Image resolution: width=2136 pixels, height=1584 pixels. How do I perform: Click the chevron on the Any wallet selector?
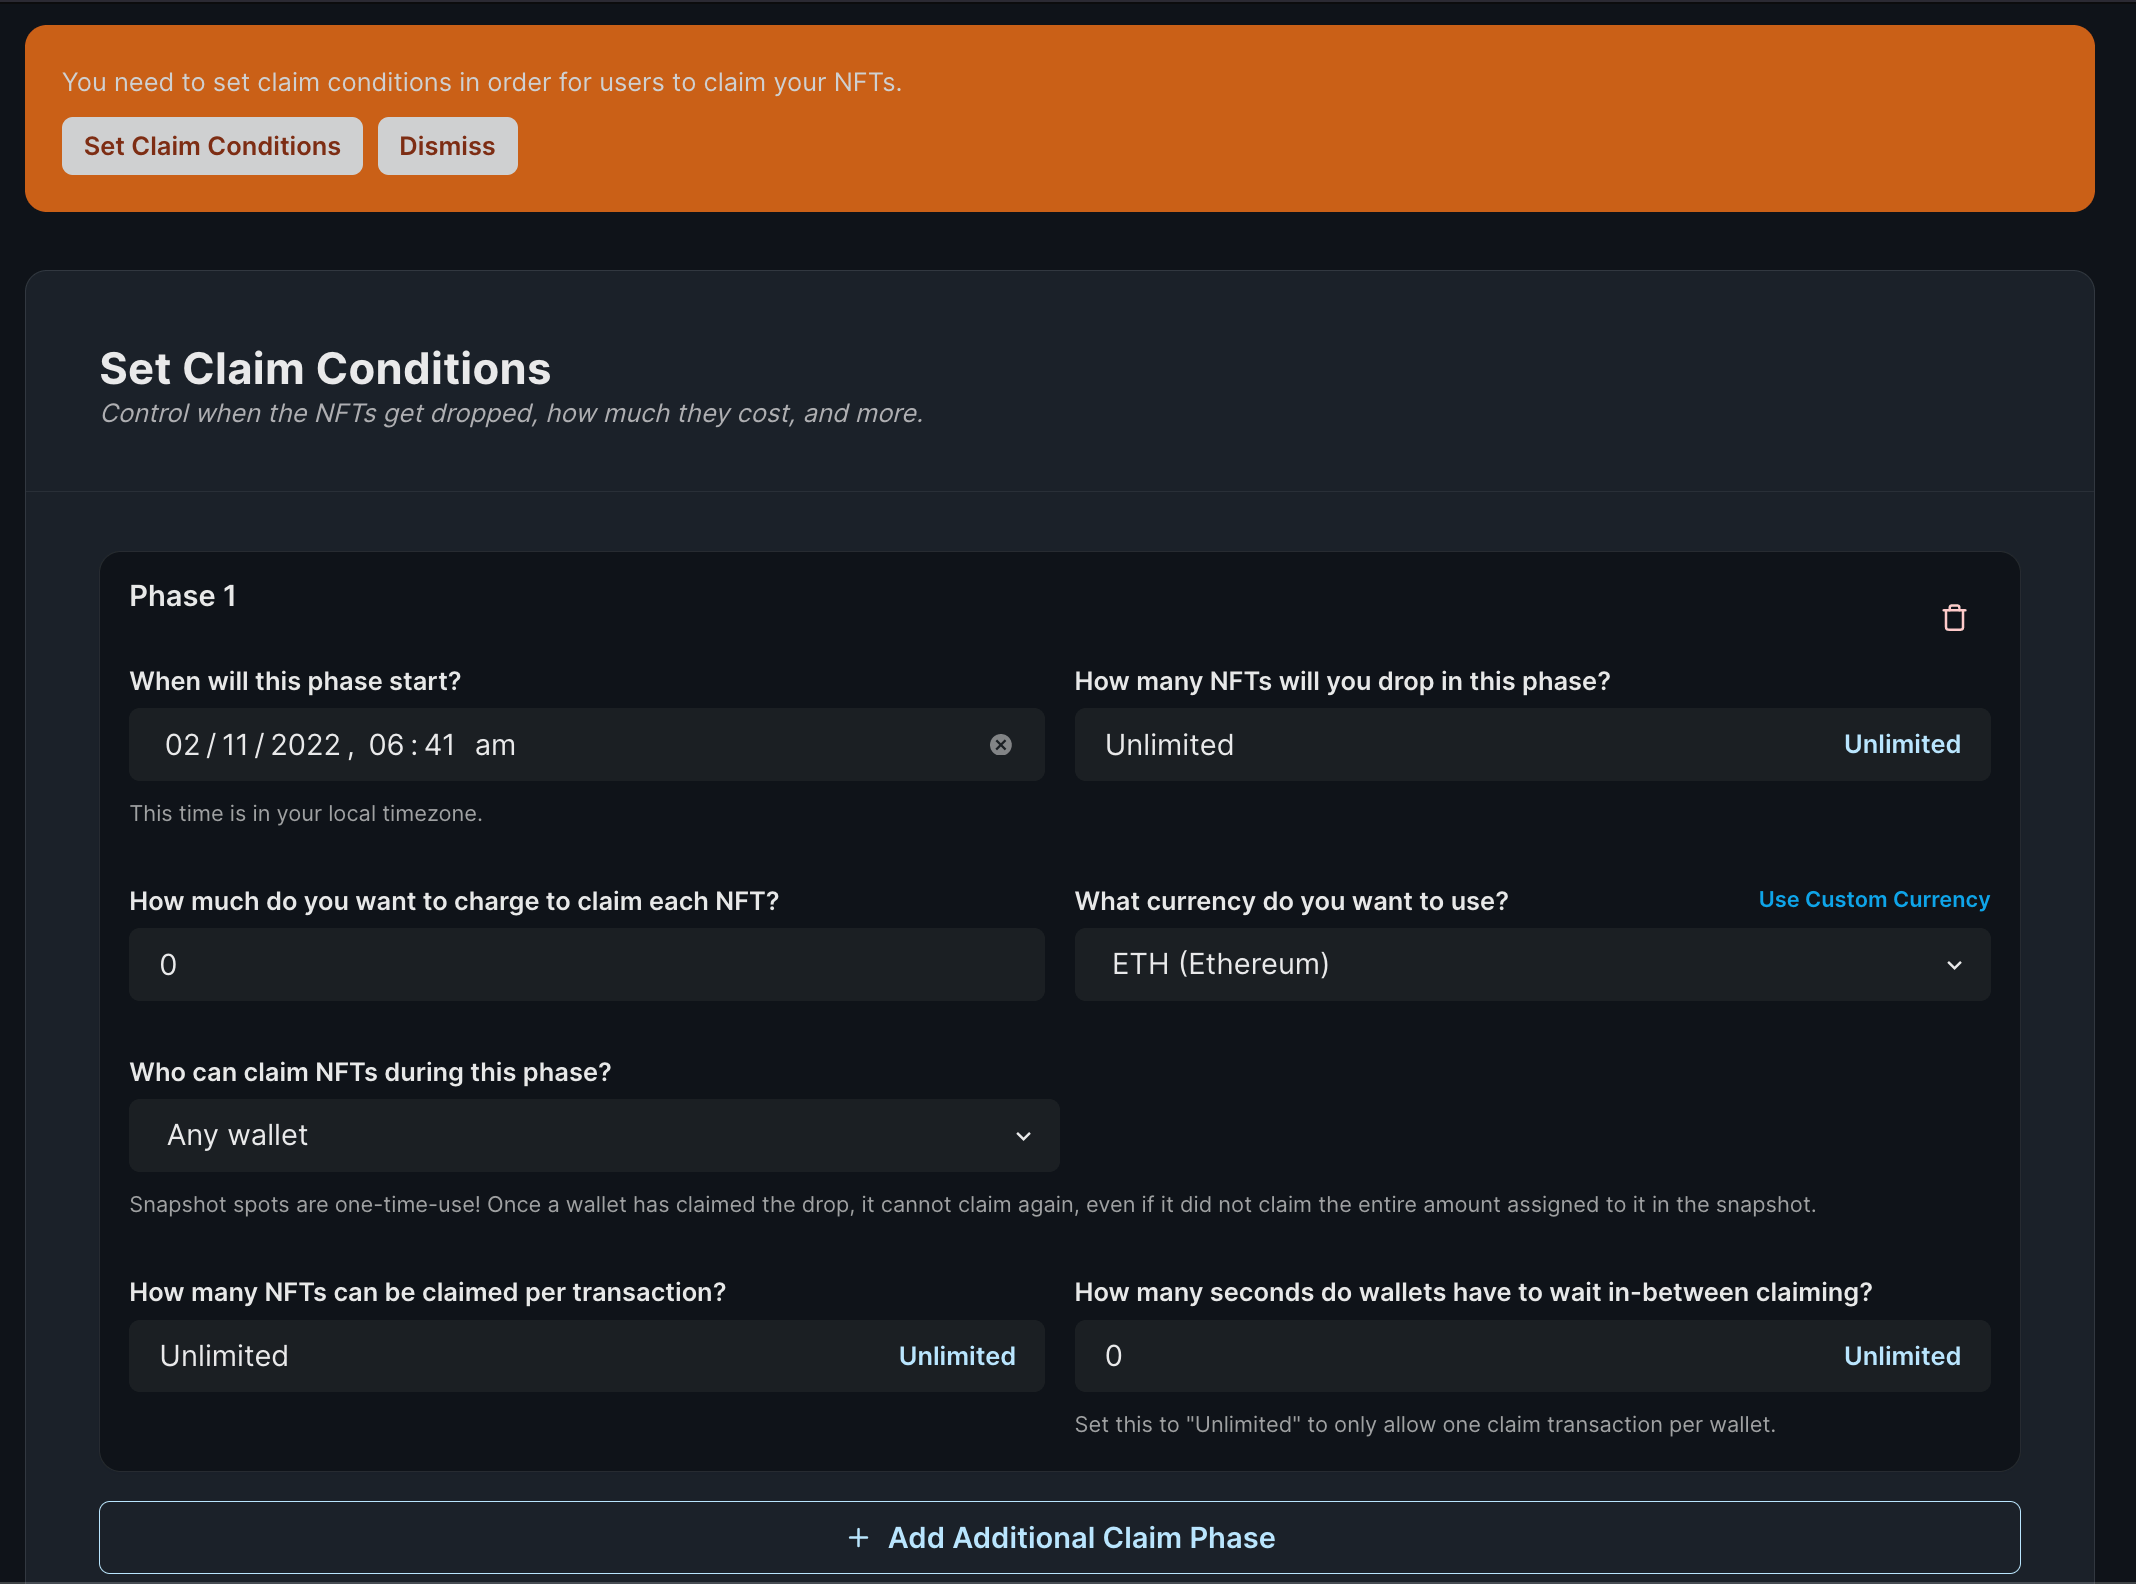pos(1022,1136)
